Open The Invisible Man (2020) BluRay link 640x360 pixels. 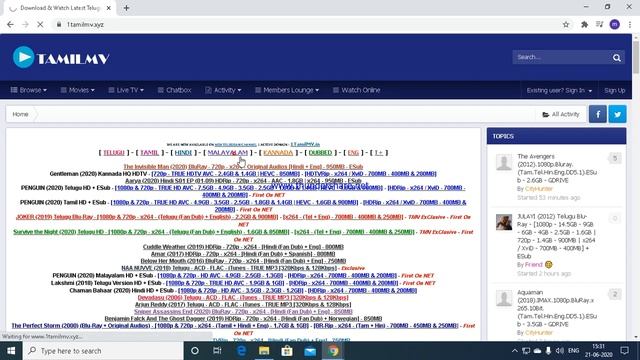[x=243, y=167]
